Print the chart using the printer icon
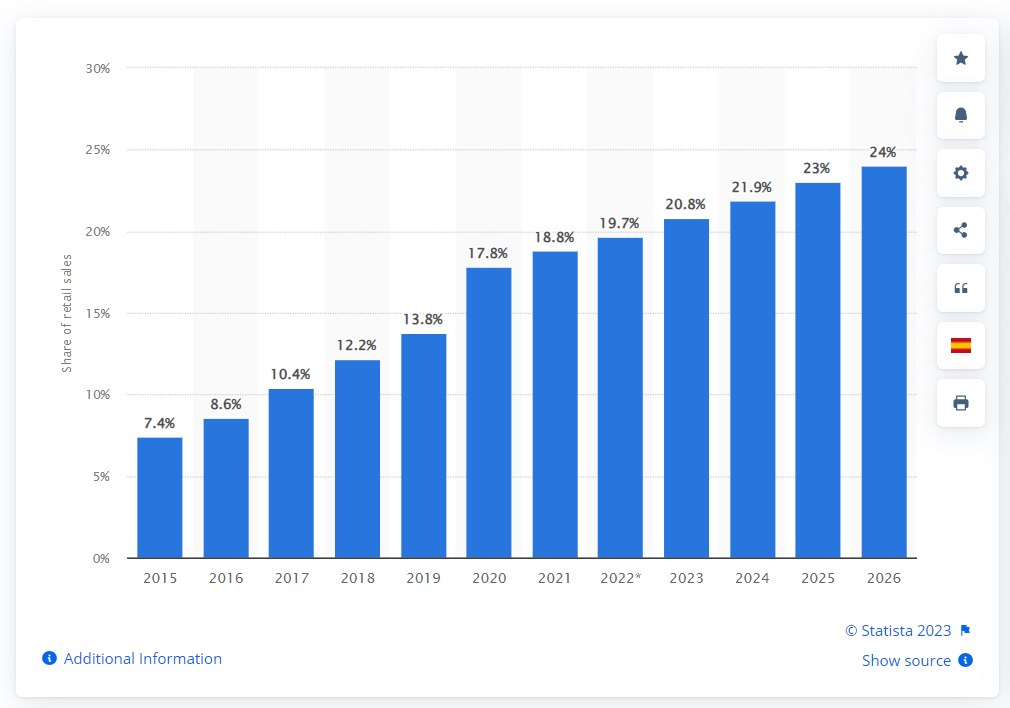This screenshot has height=708, width=1010. [959, 402]
